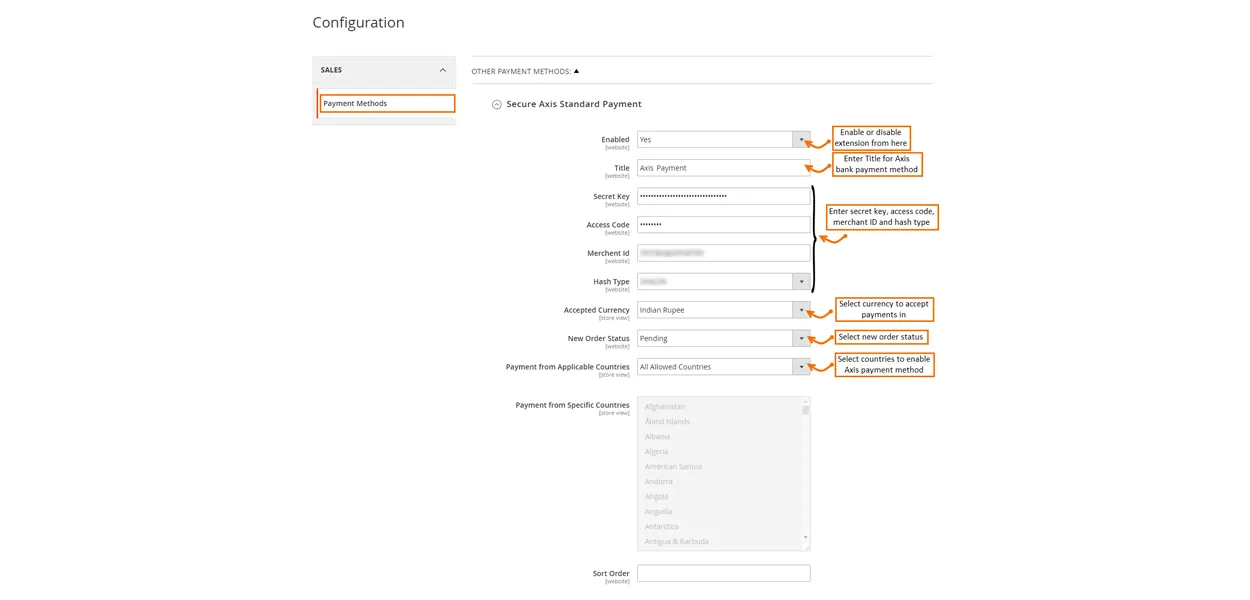This screenshot has width=1250, height=600.
Task: Select Afghanistan in the countries list
Action: point(665,407)
